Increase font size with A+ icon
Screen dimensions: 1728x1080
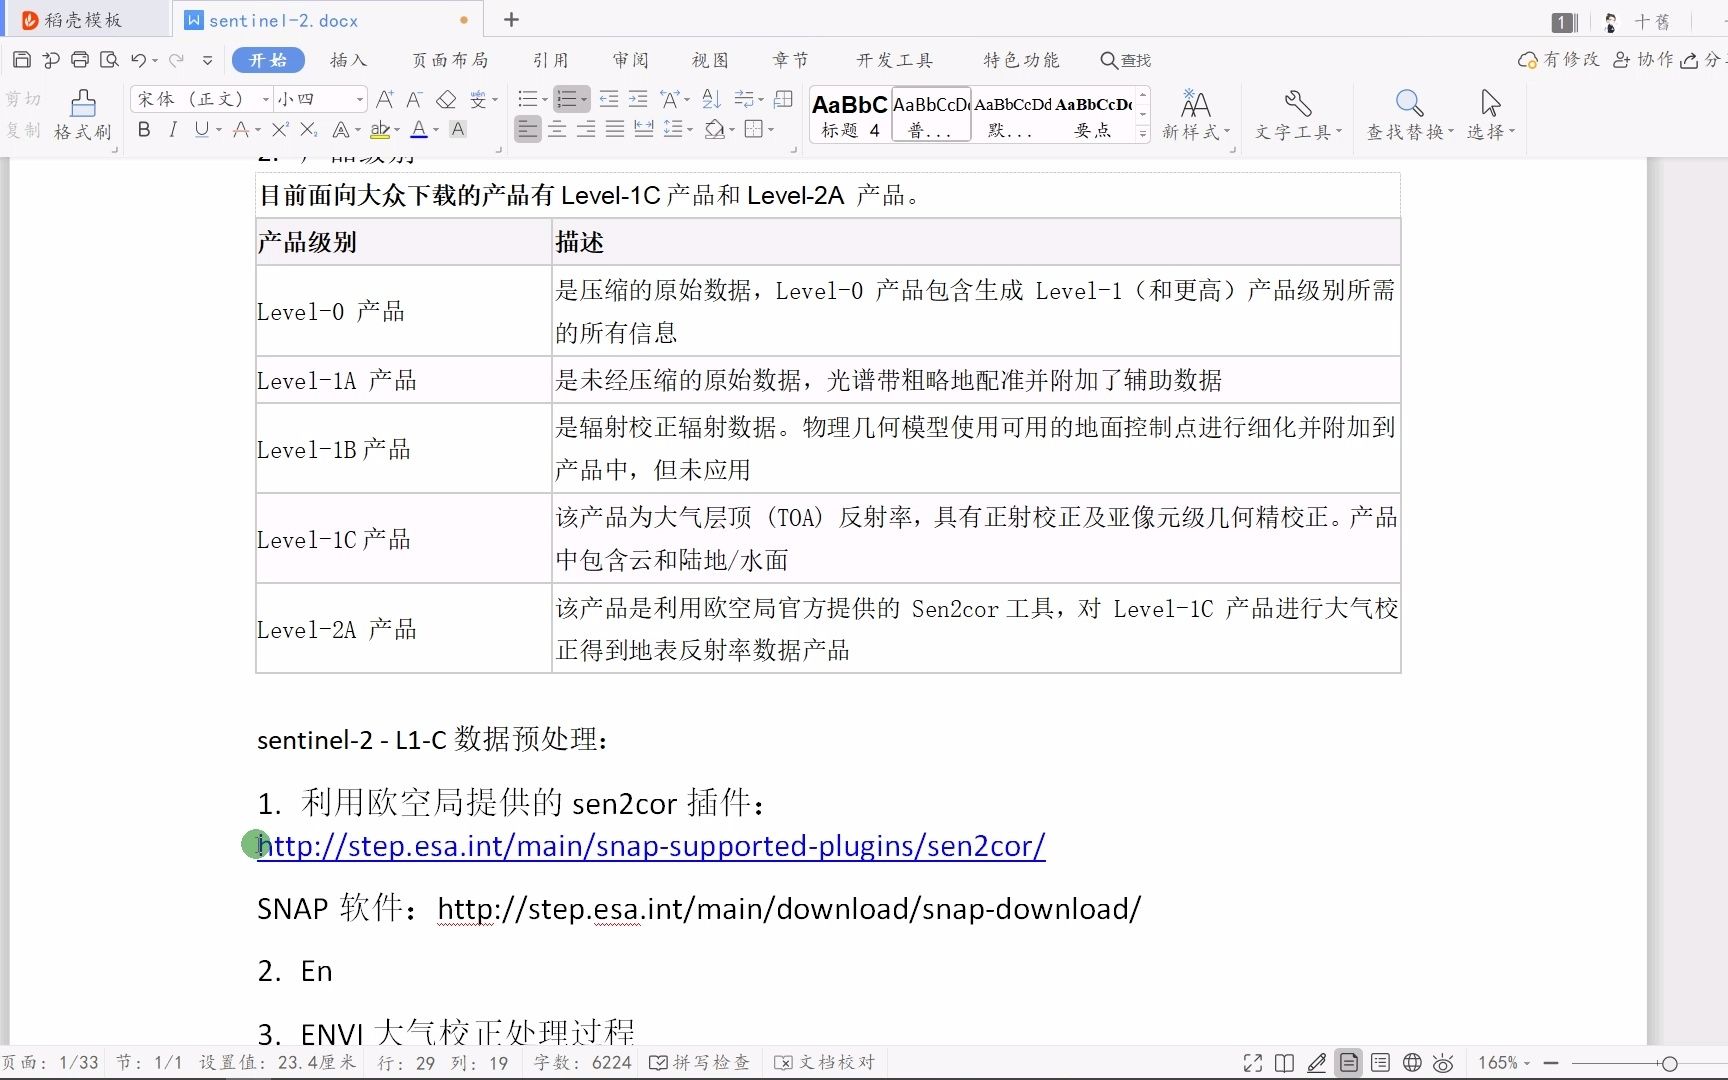(385, 99)
